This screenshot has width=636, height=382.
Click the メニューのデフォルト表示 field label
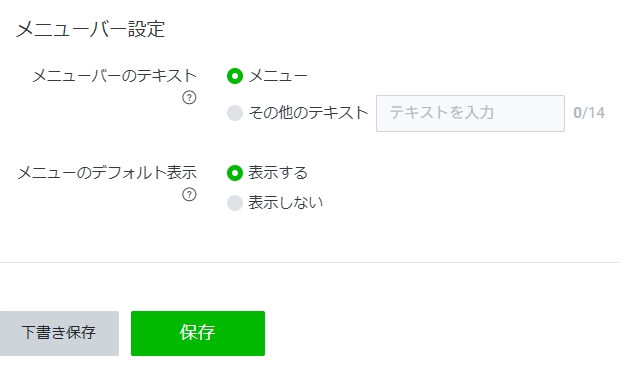click(107, 173)
